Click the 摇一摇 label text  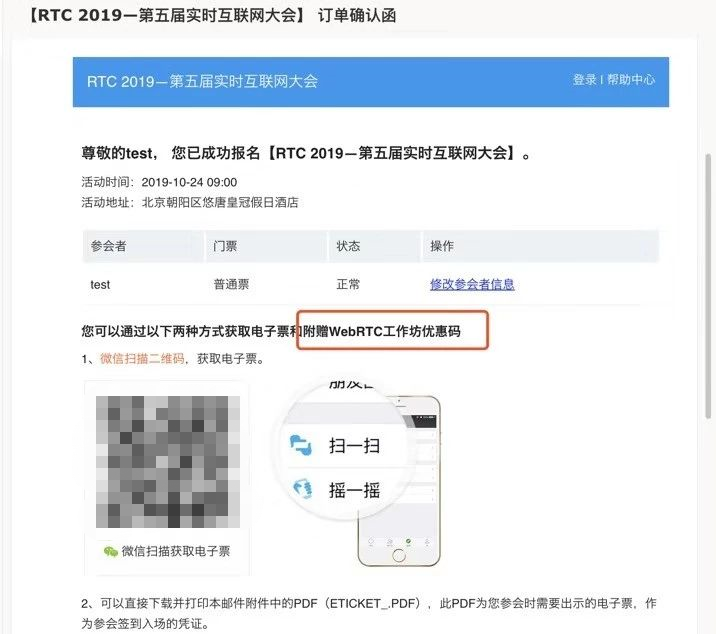354,490
